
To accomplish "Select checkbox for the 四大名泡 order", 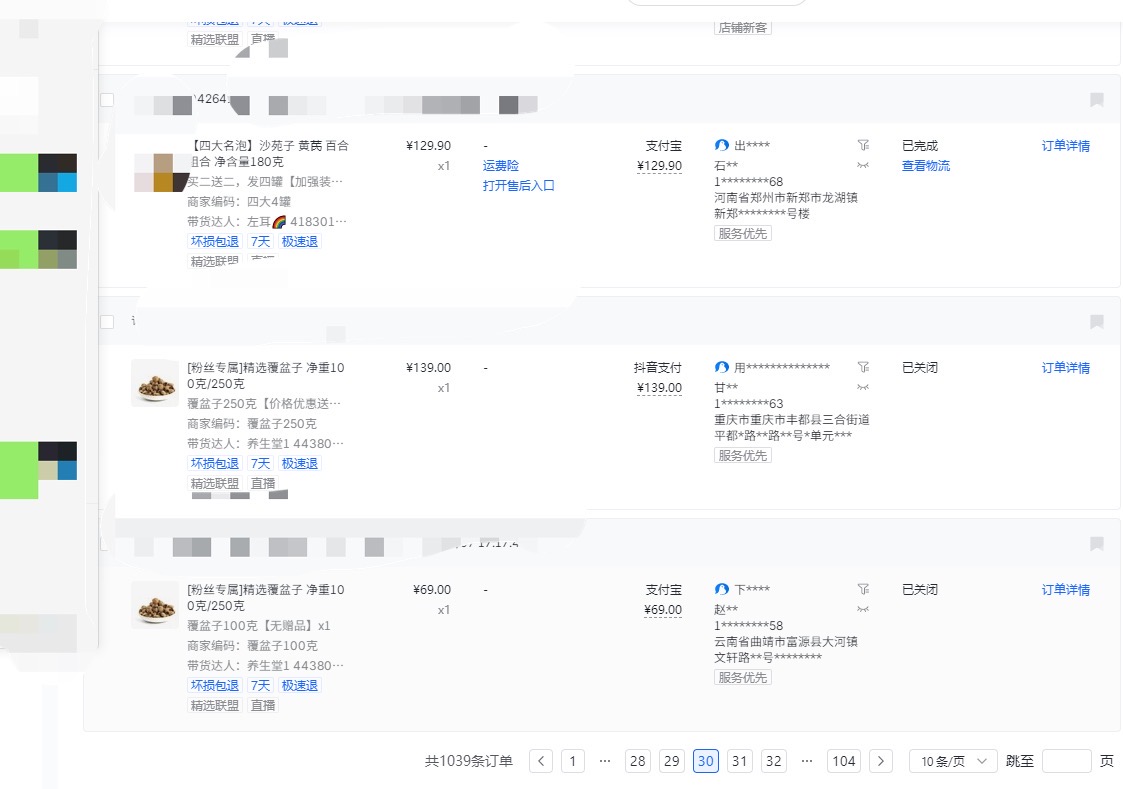I will click(x=107, y=100).
